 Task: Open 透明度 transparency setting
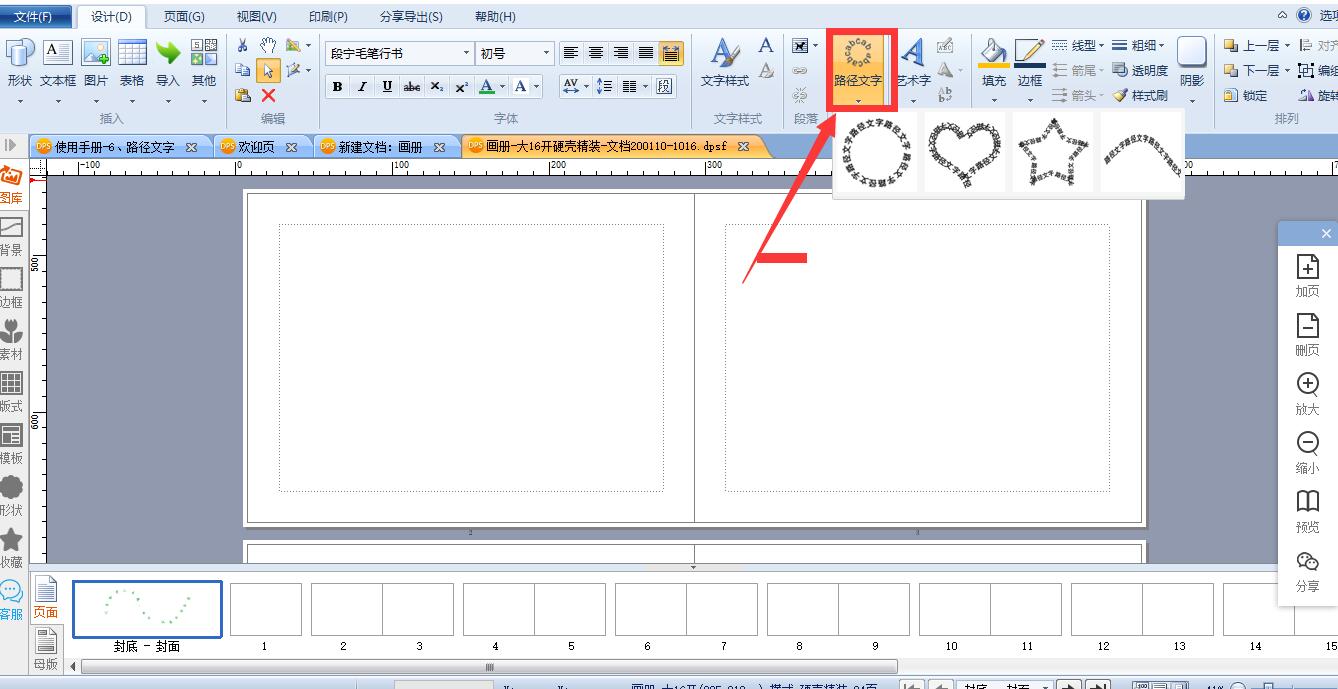click(1141, 71)
